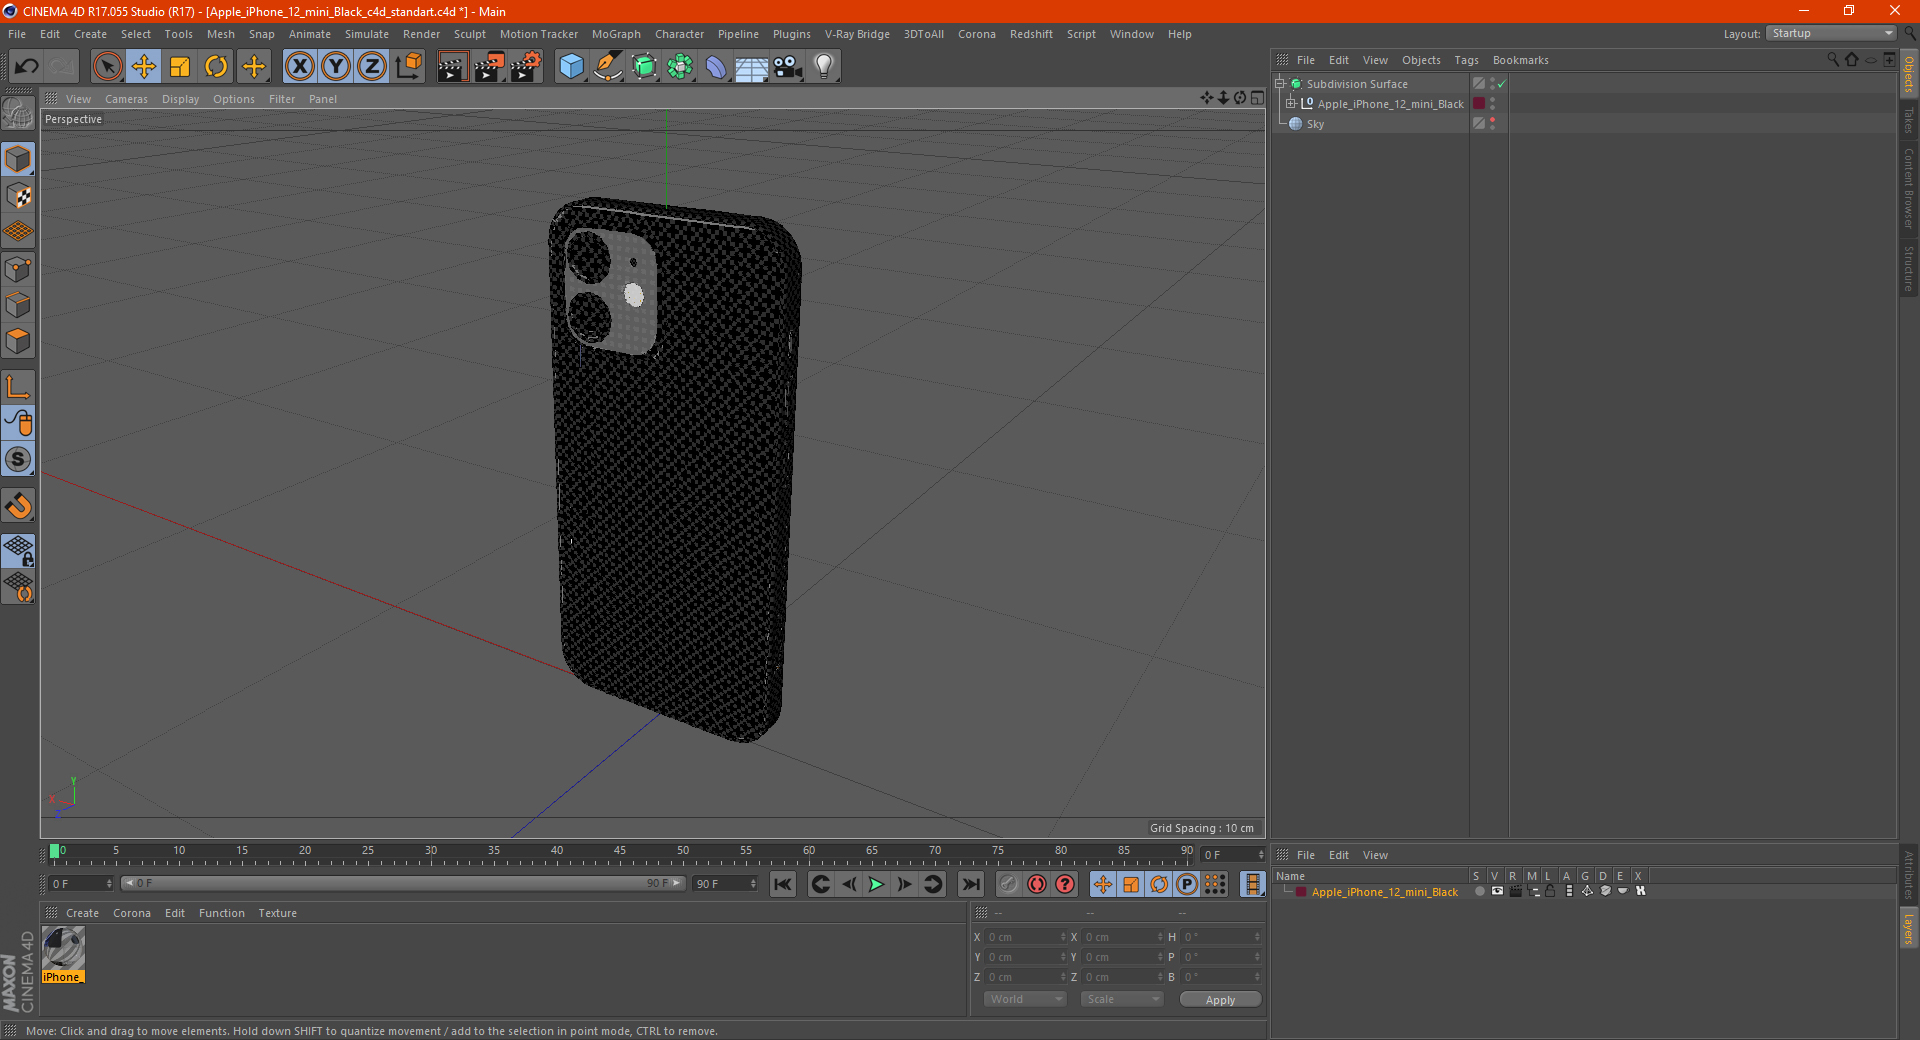Open the Layout Startup dropdown

point(1832,33)
